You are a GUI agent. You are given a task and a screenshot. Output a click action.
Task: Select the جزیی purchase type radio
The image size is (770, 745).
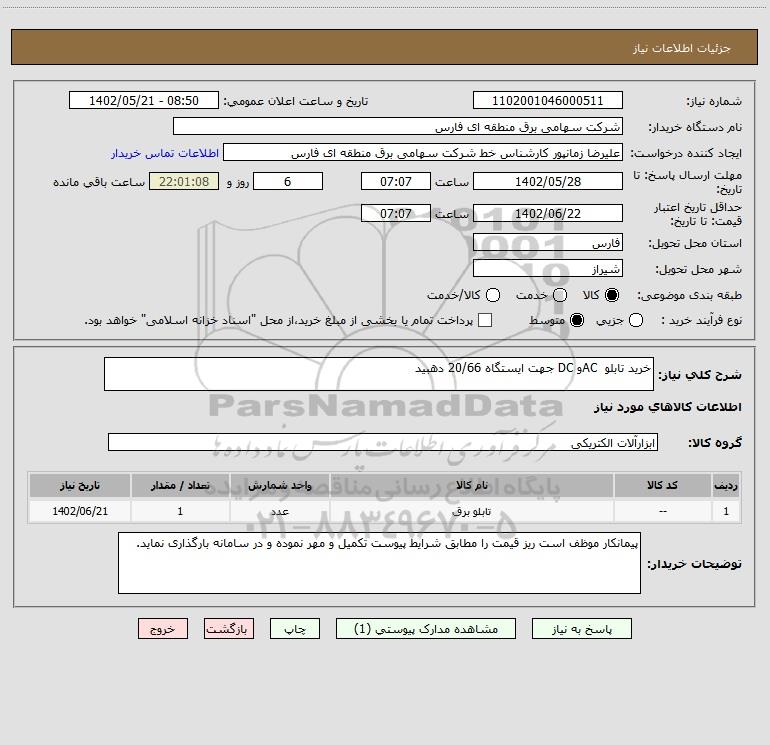tap(636, 320)
